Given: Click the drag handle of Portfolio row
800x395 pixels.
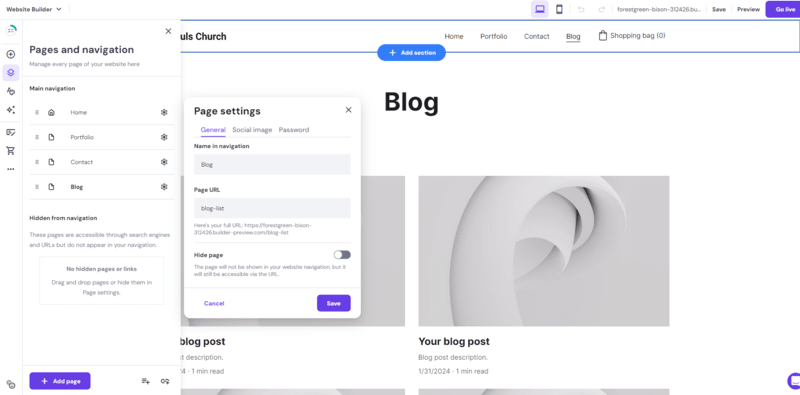Looking at the screenshot, I should pyautogui.click(x=37, y=137).
